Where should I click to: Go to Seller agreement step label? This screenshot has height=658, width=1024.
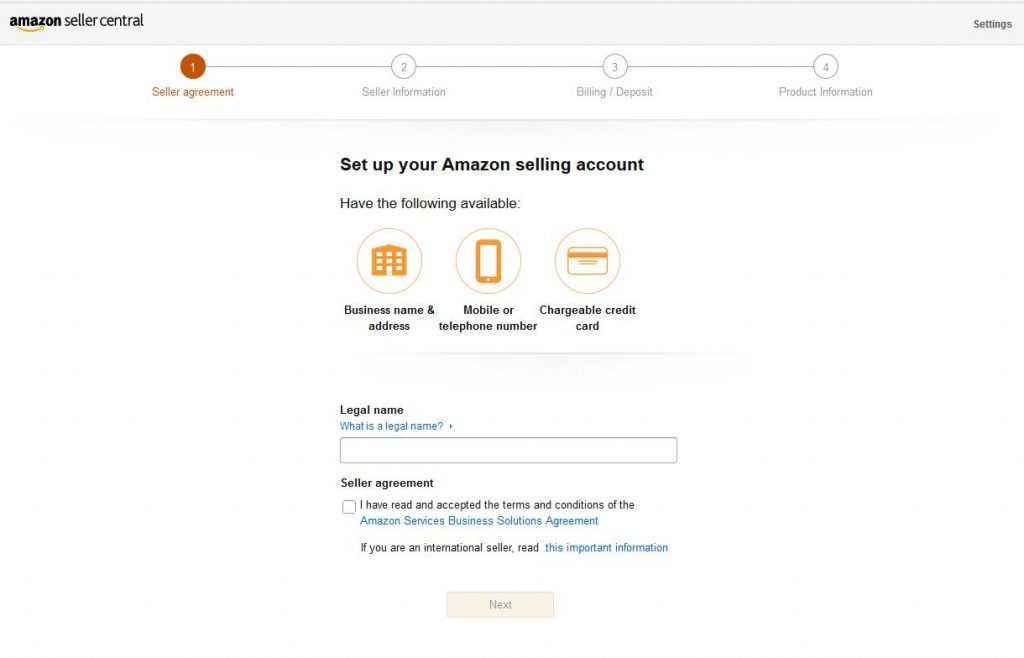[193, 92]
